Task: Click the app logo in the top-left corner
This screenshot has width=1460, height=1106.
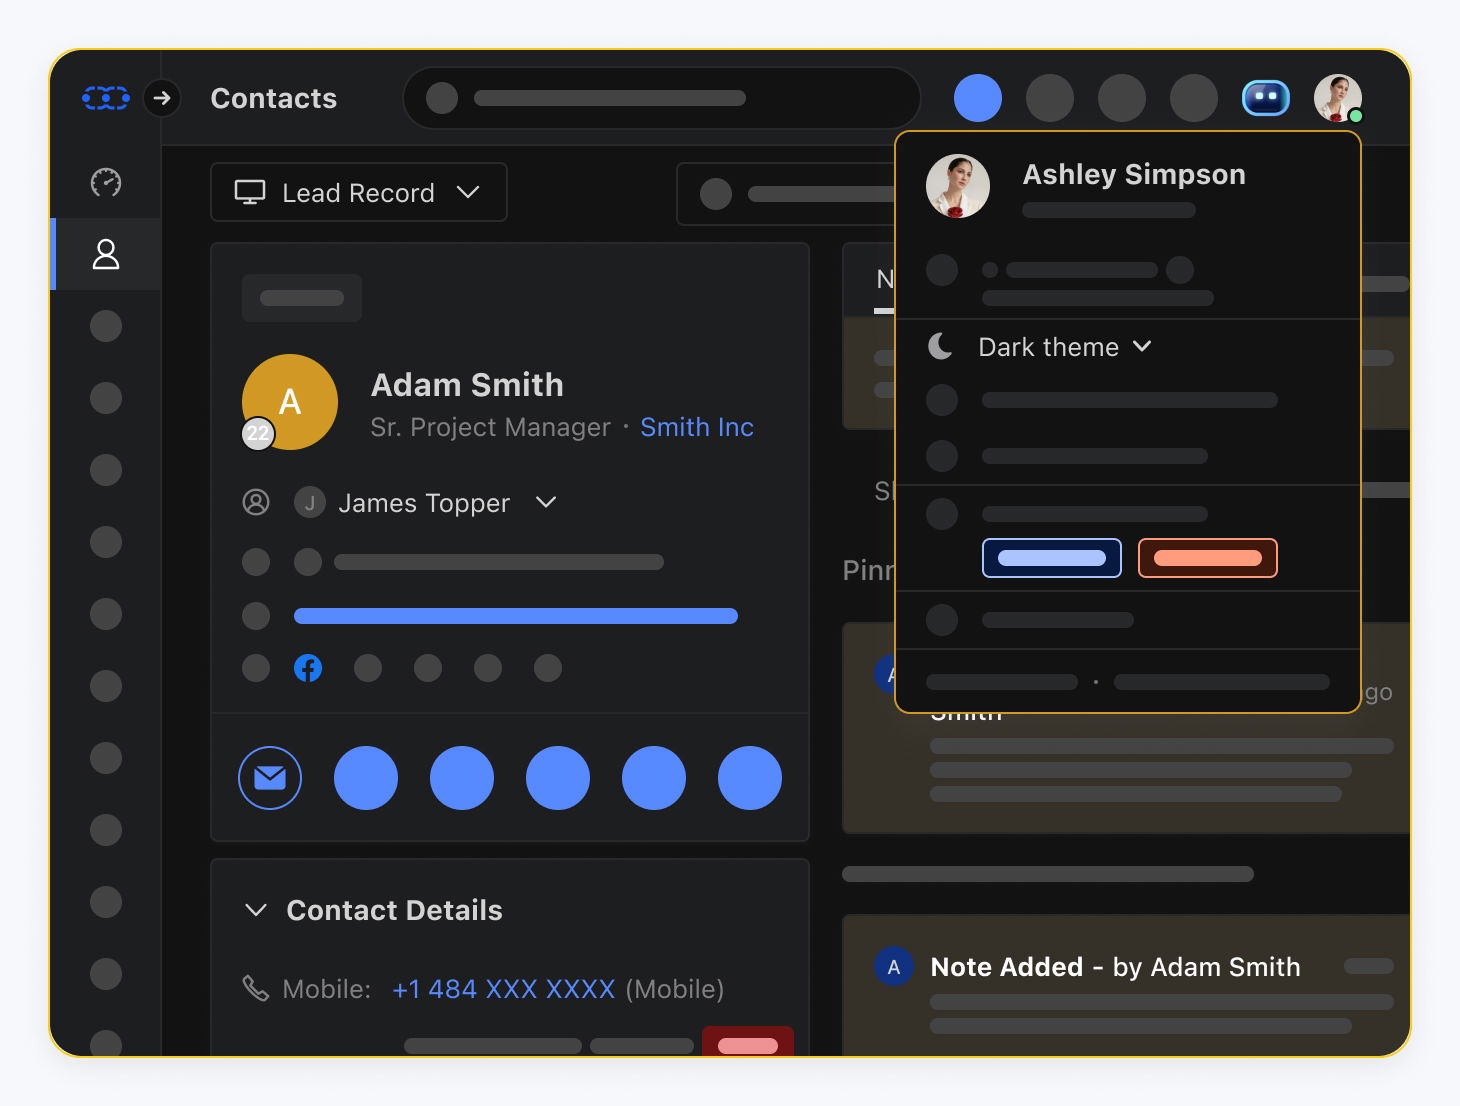Action: coord(106,97)
